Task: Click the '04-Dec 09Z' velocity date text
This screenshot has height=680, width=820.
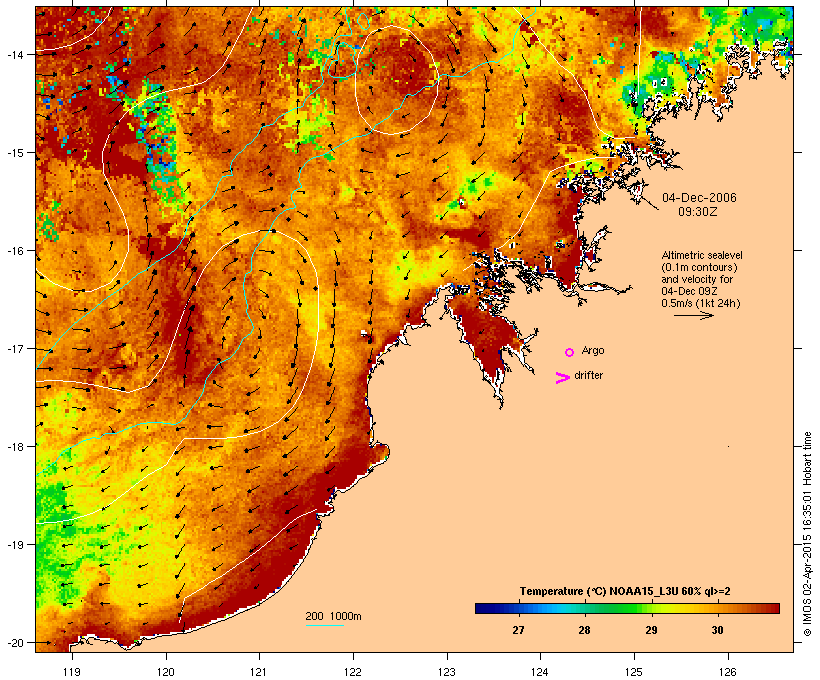Action: (689, 291)
